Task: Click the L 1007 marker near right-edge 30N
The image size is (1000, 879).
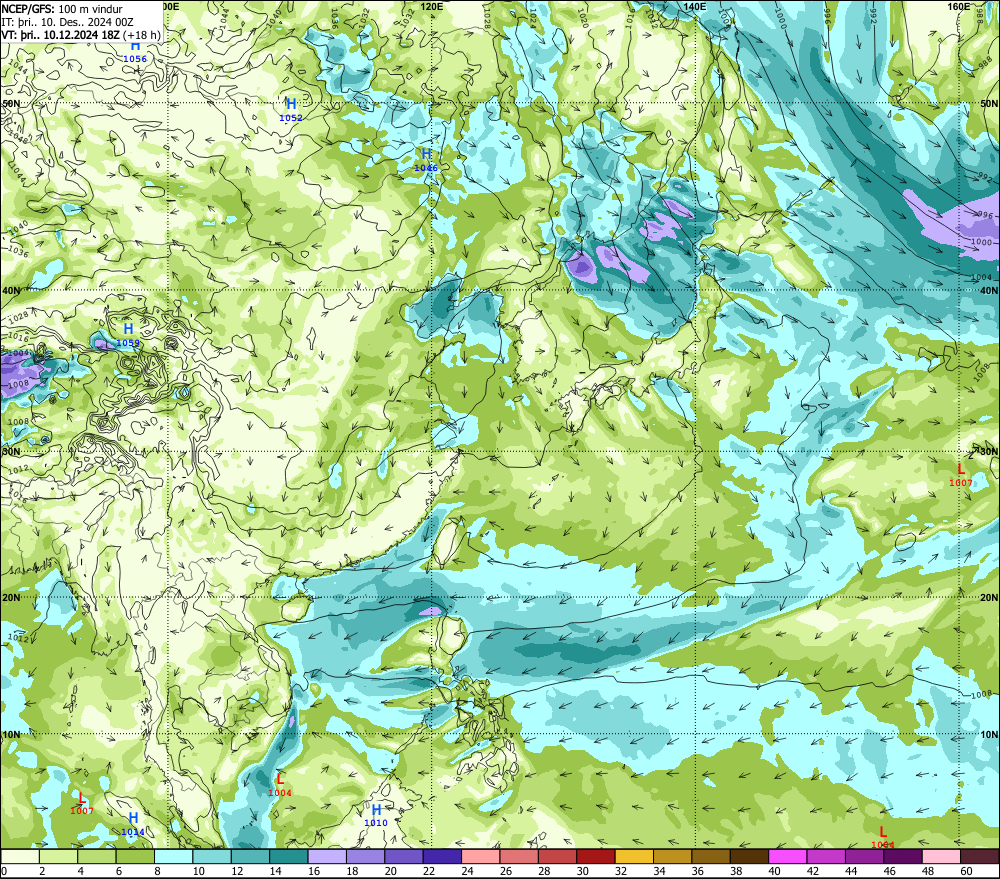Action: pyautogui.click(x=961, y=475)
